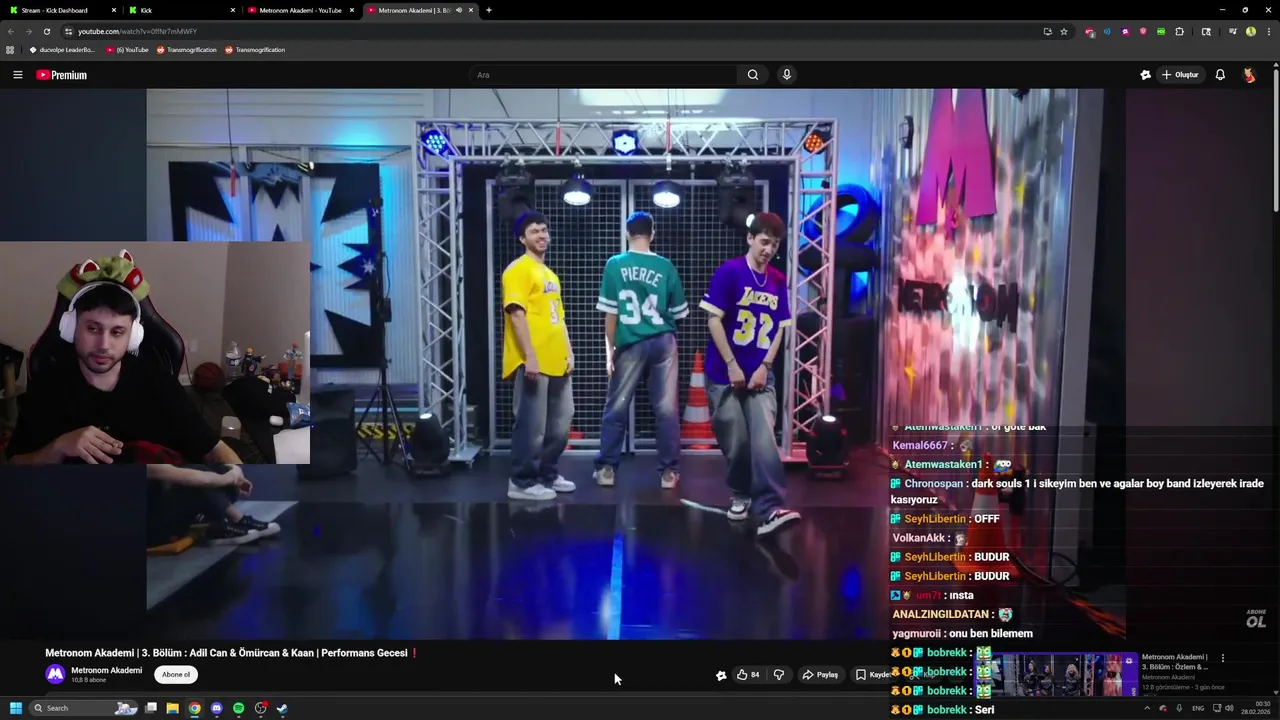Reload the page
The image size is (1280, 720).
point(46,31)
